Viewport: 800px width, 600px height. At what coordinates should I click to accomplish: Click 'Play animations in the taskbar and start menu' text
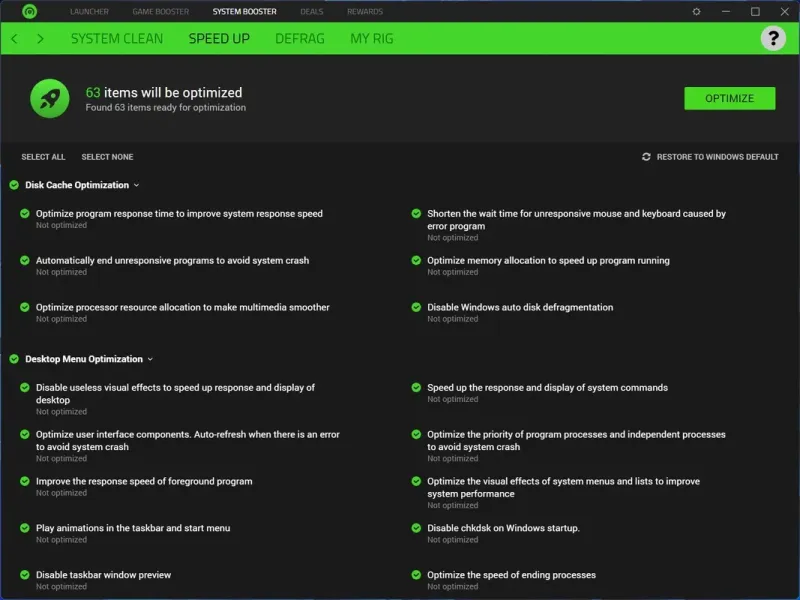(133, 528)
